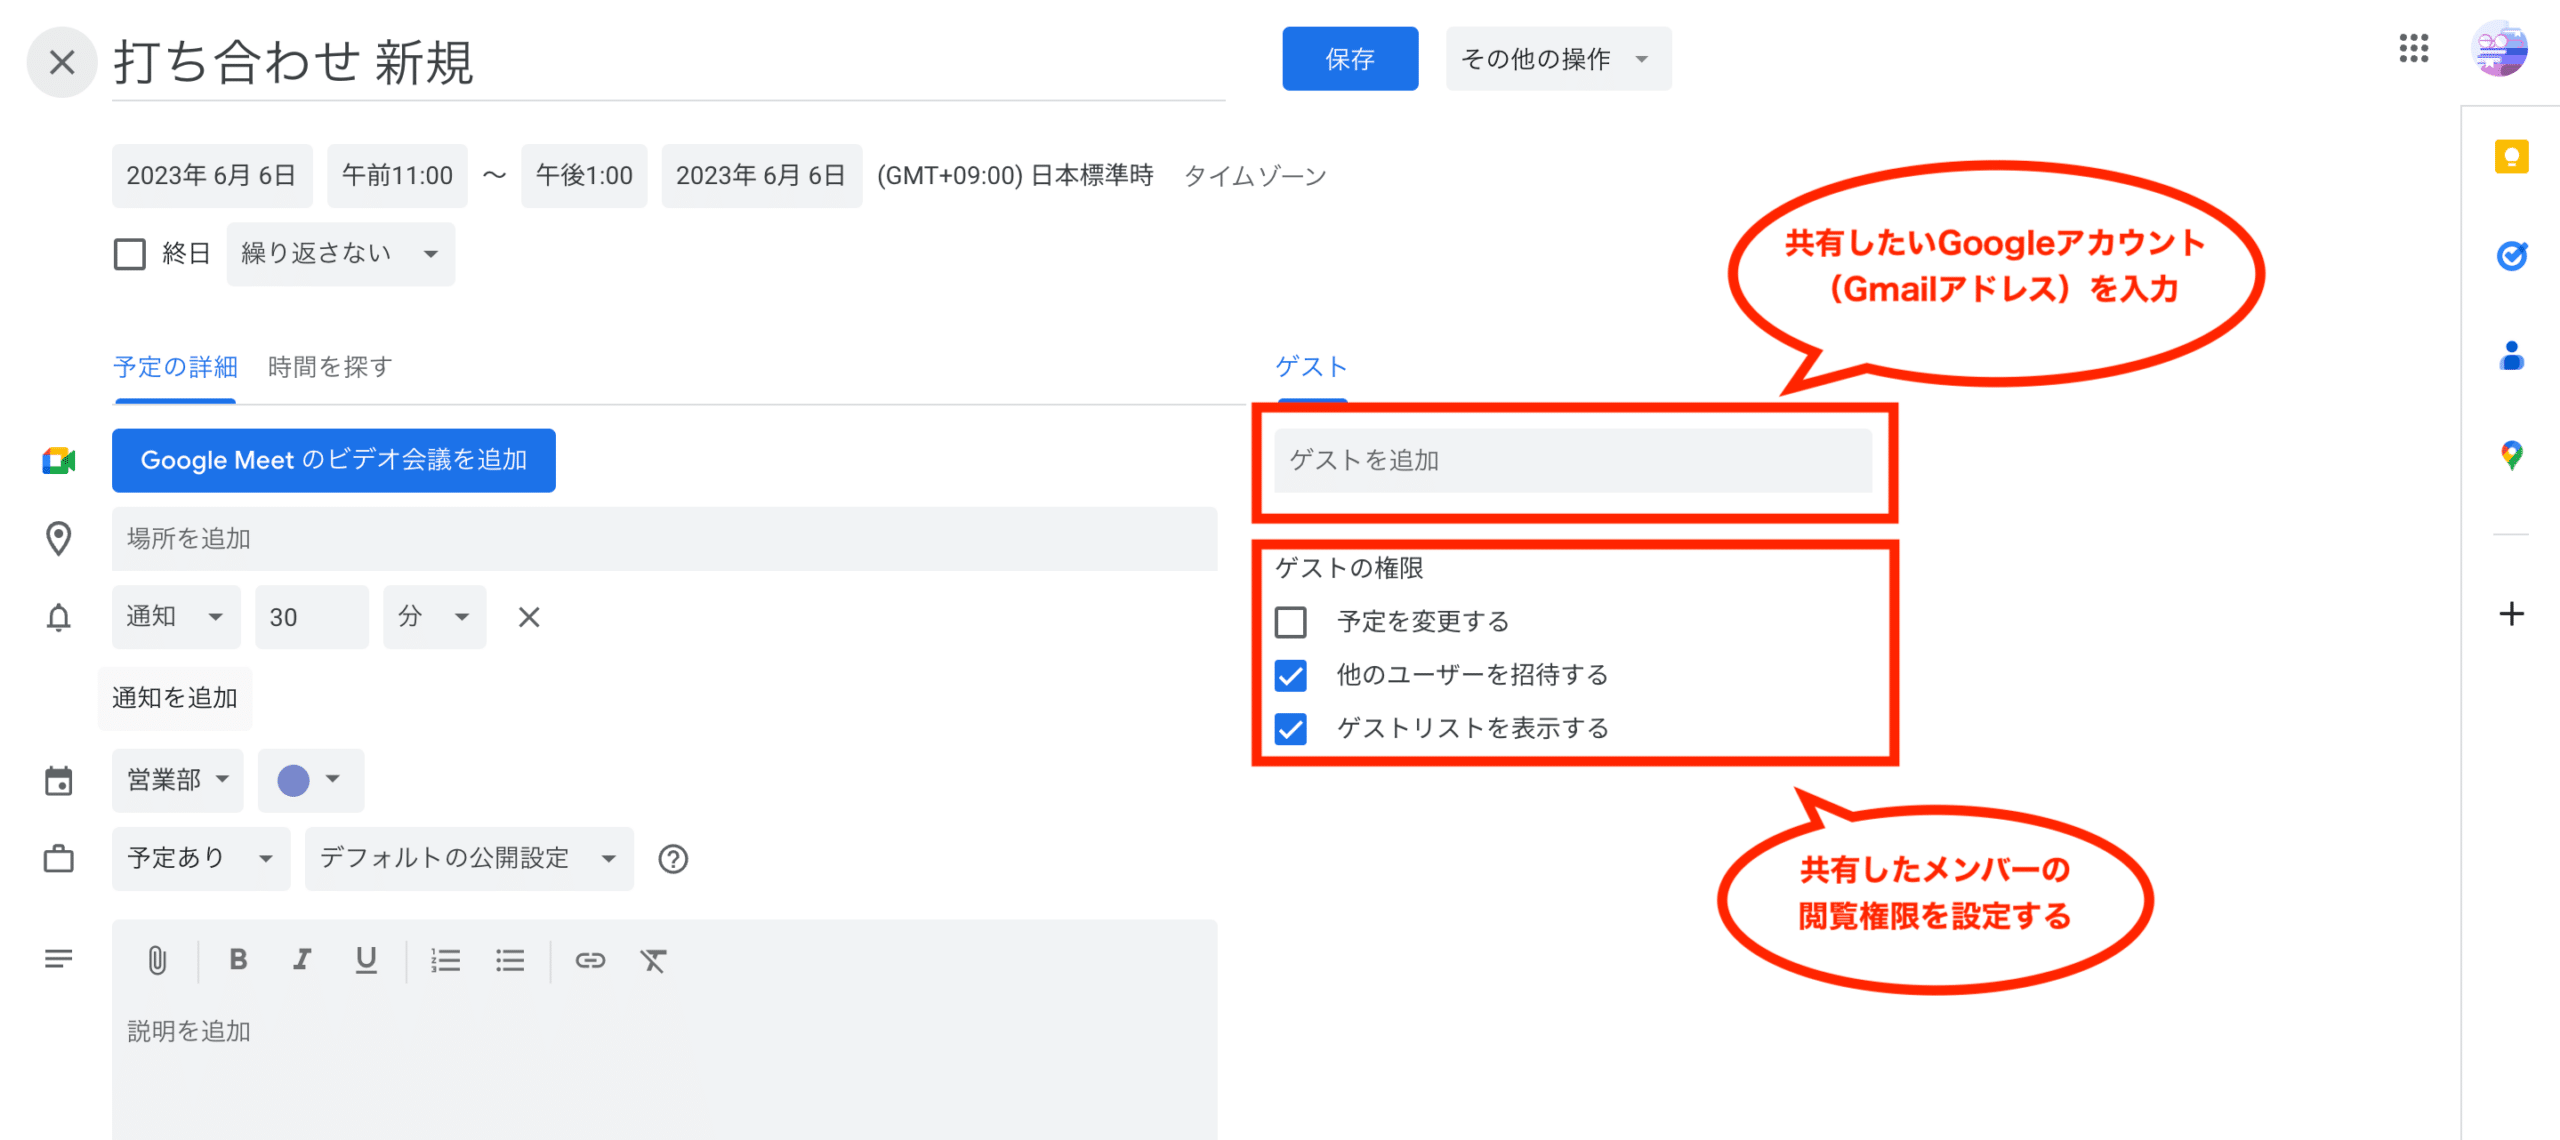The width and height of the screenshot is (2560, 1140).
Task: Insert a link in description
Action: pos(590,960)
